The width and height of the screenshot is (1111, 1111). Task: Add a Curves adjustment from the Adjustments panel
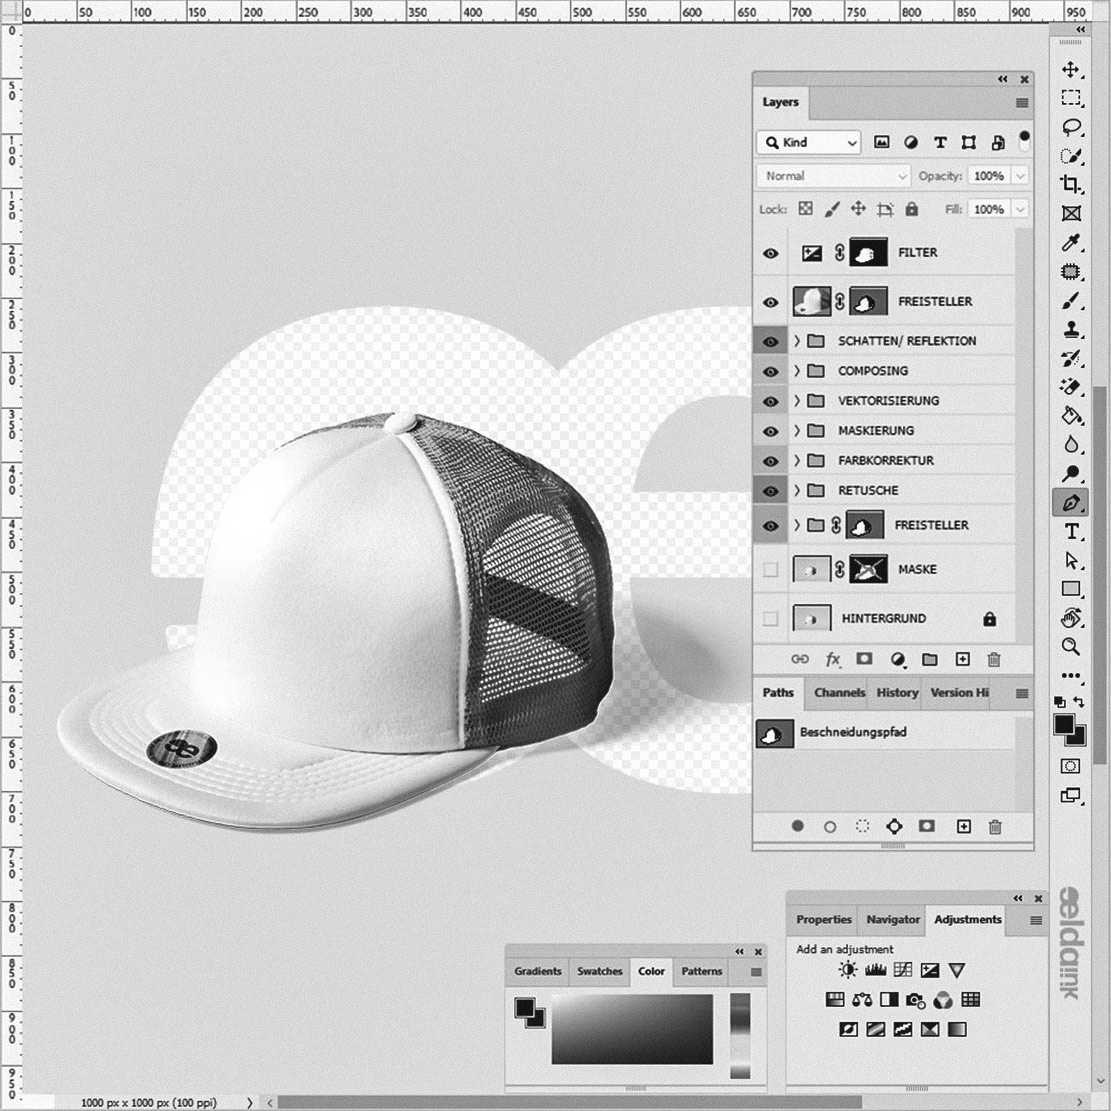[902, 969]
